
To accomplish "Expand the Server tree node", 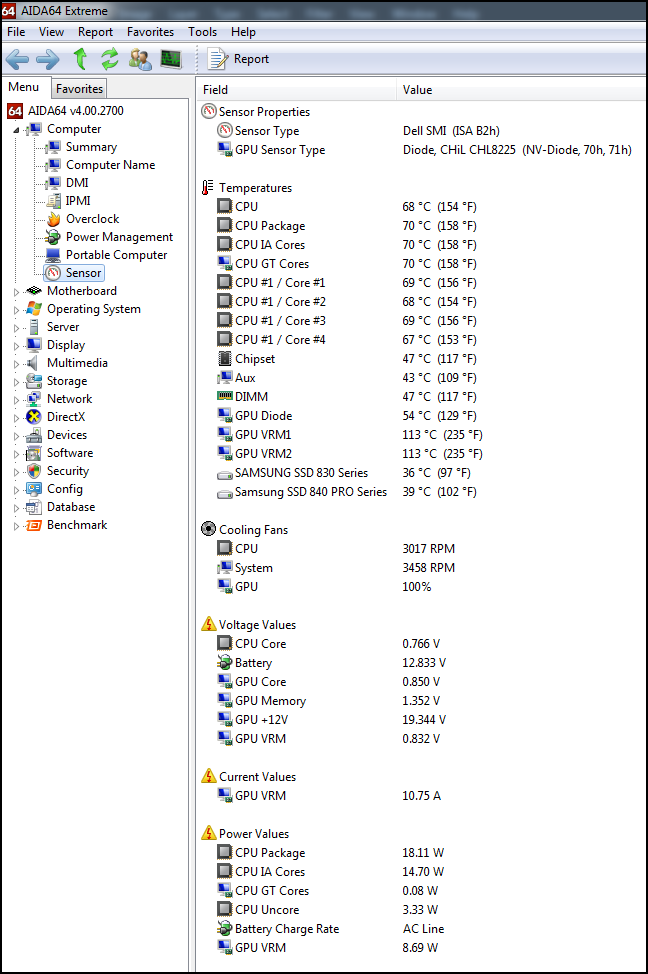I will coord(16,327).
